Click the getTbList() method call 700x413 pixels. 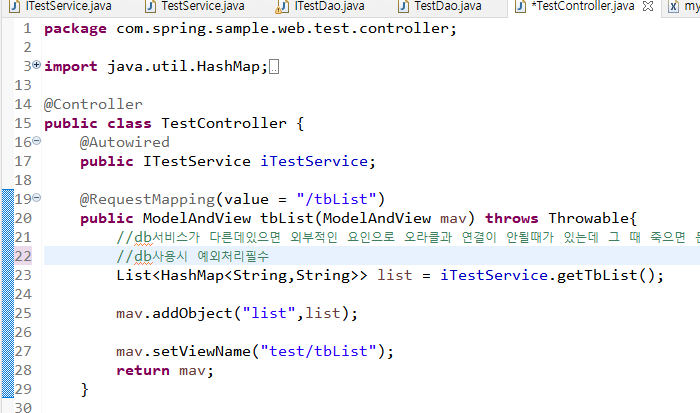(x=605, y=275)
